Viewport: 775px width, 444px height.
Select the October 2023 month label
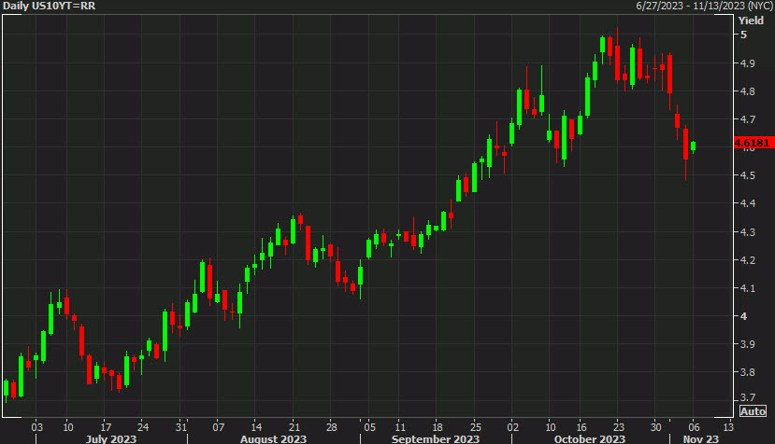click(590, 439)
